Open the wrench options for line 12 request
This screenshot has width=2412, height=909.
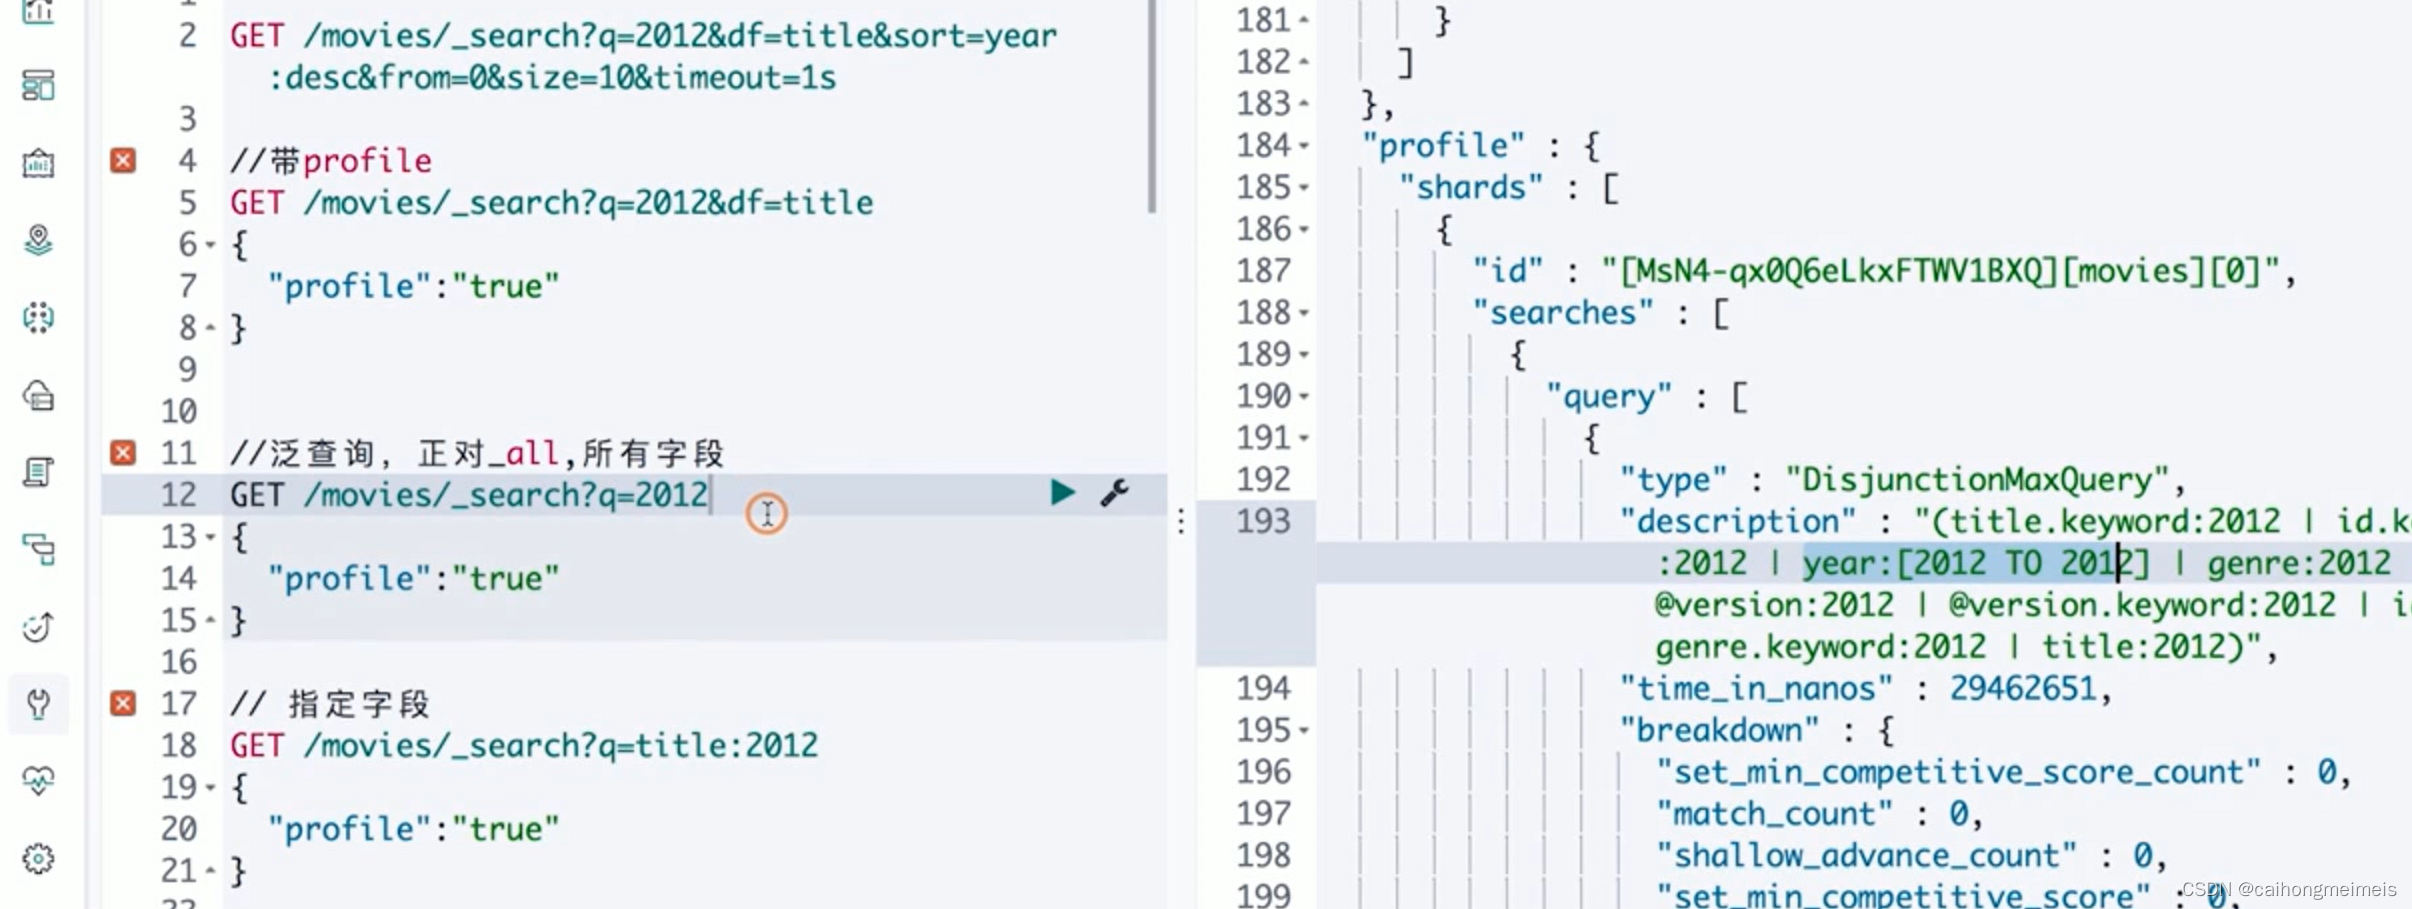pyautogui.click(x=1115, y=493)
